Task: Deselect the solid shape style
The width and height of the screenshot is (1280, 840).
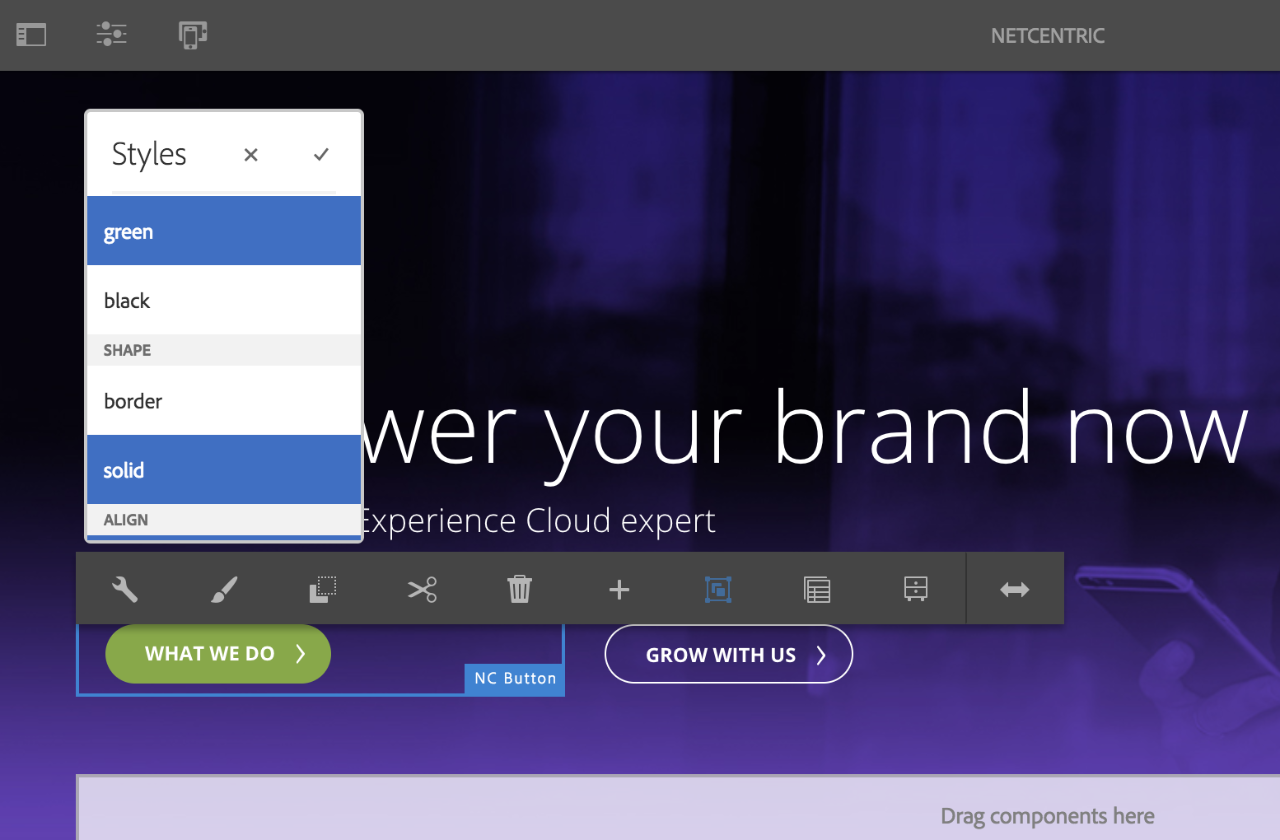Action: 224,470
